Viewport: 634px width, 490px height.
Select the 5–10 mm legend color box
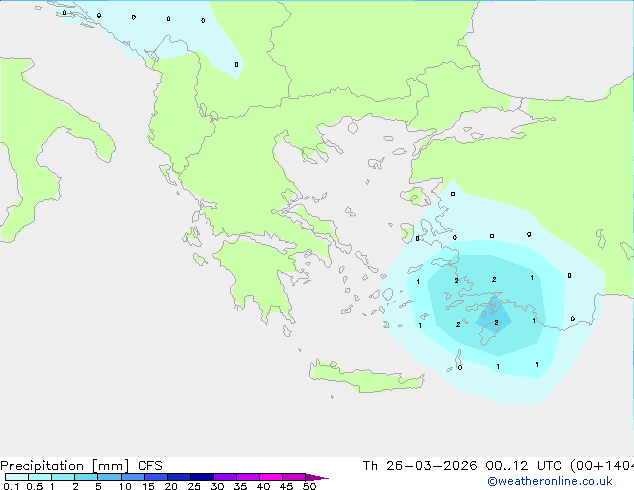point(109,477)
